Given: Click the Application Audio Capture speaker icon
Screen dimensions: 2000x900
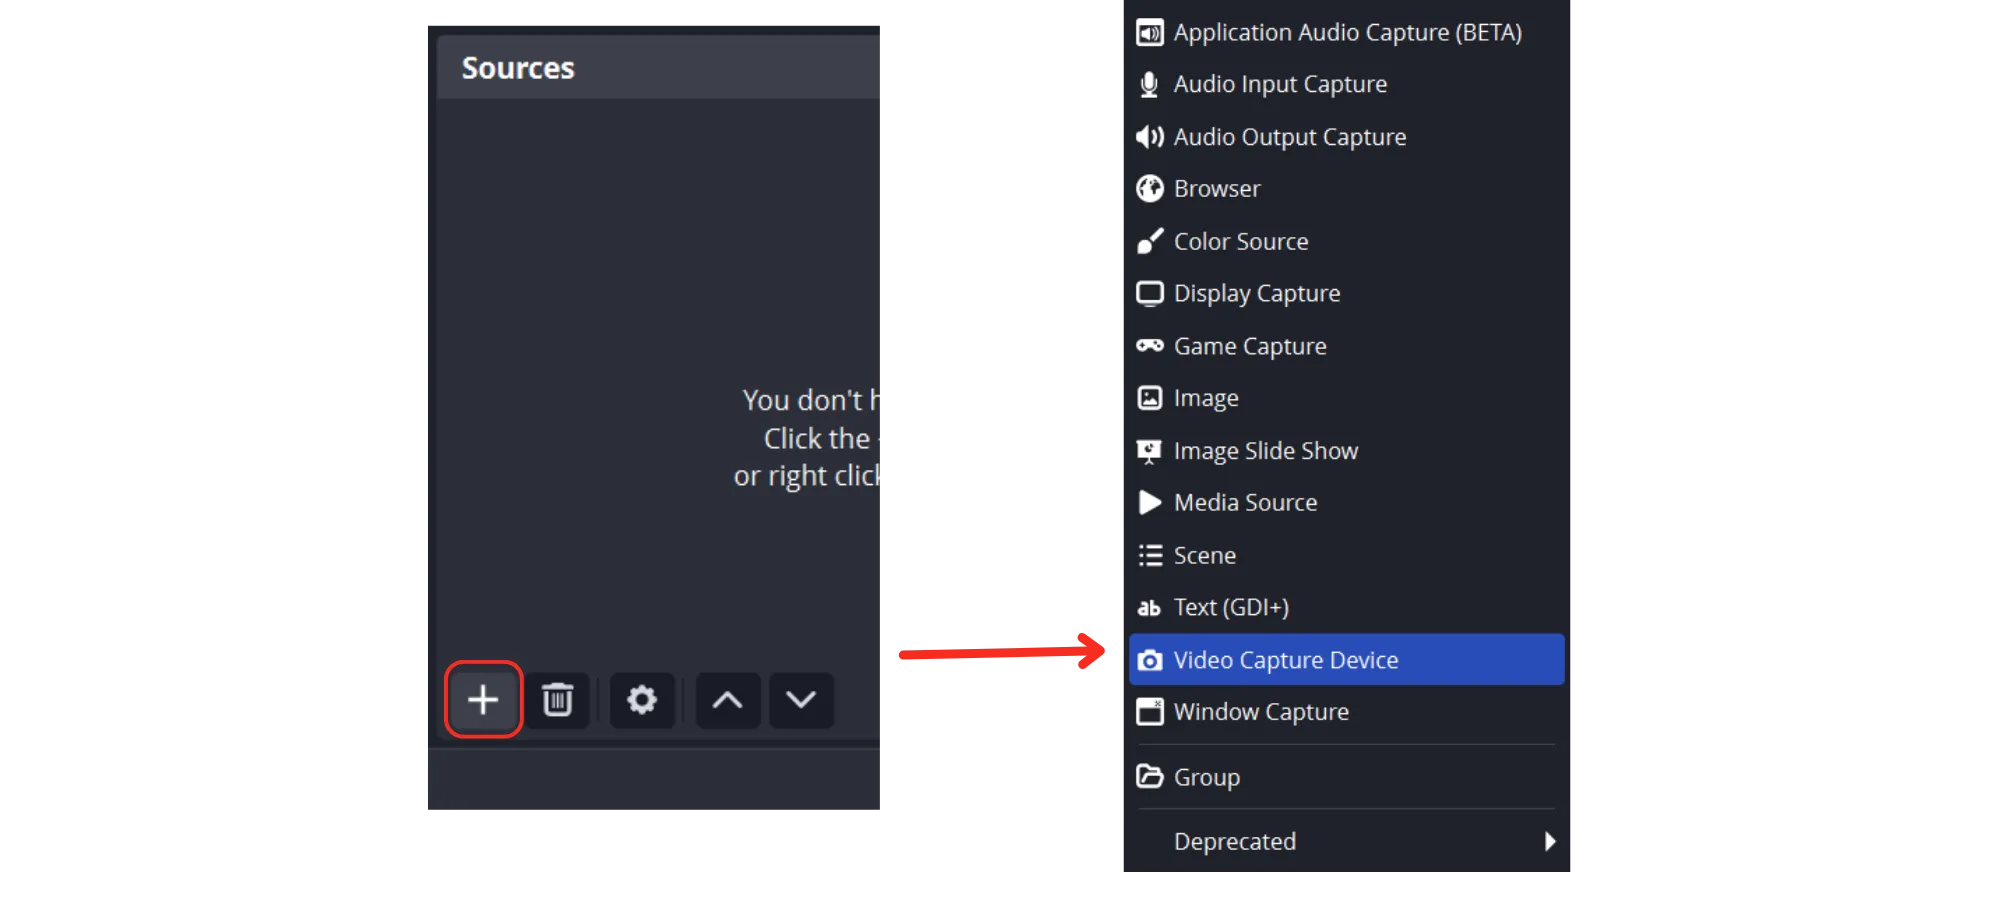Looking at the screenshot, I should click(x=1150, y=33).
